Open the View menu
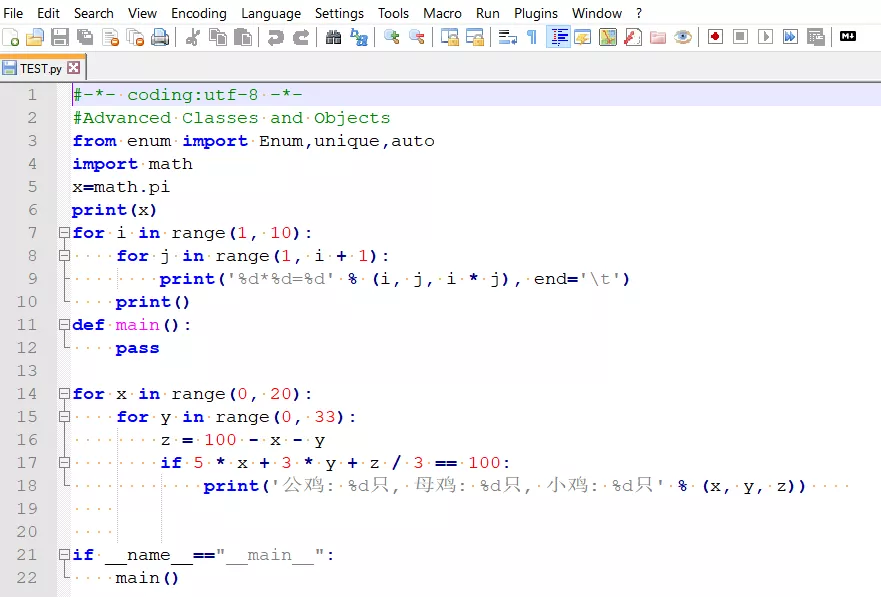Image resolution: width=881 pixels, height=597 pixels. click(x=142, y=13)
